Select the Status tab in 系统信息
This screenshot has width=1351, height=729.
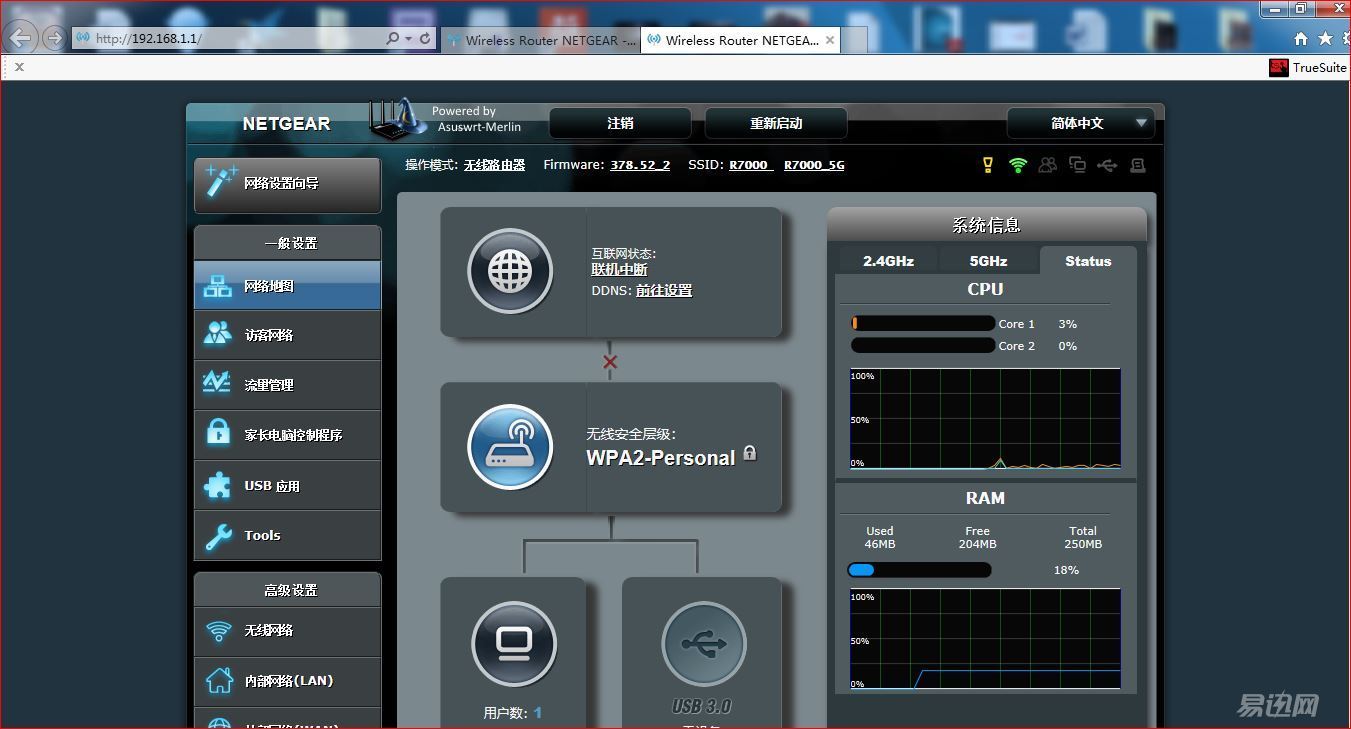pos(1088,261)
